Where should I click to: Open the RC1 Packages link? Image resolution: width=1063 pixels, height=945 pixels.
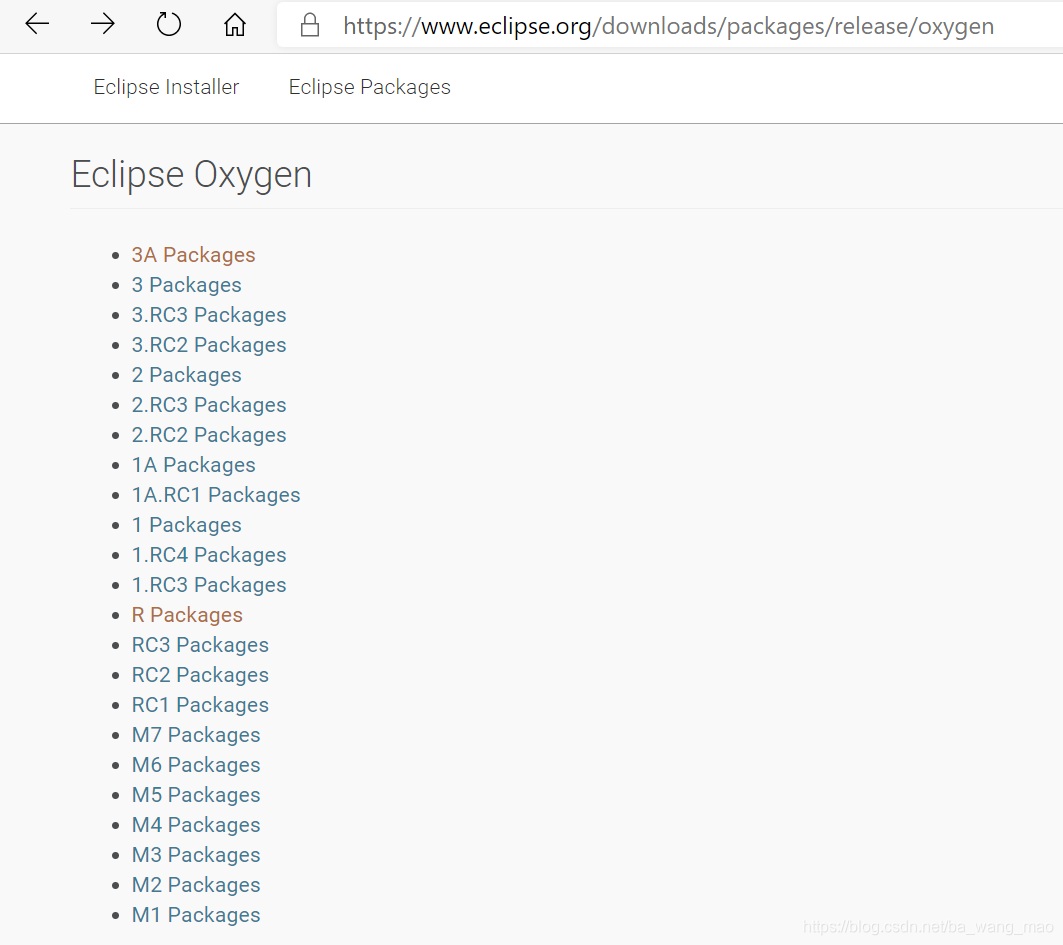coord(200,705)
